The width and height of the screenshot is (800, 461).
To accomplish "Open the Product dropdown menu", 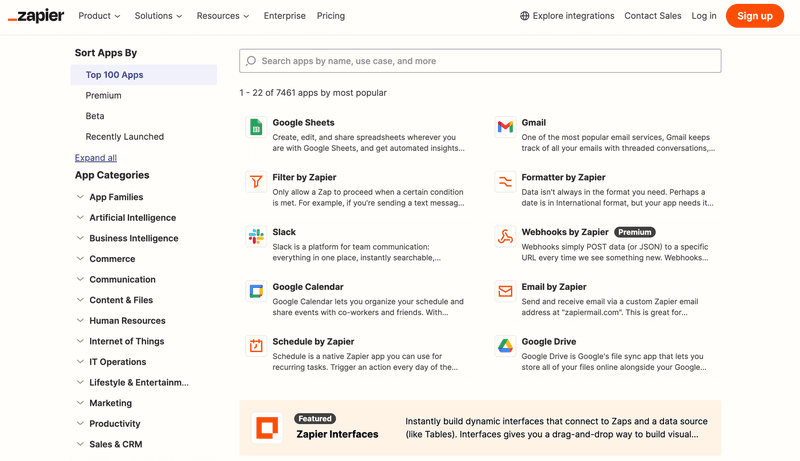I will [x=99, y=16].
